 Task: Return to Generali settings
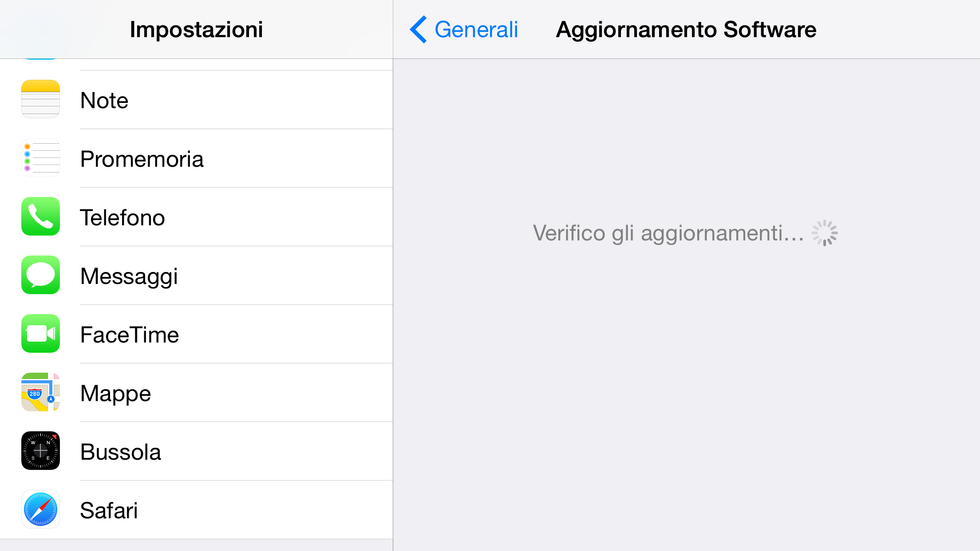pos(476,29)
